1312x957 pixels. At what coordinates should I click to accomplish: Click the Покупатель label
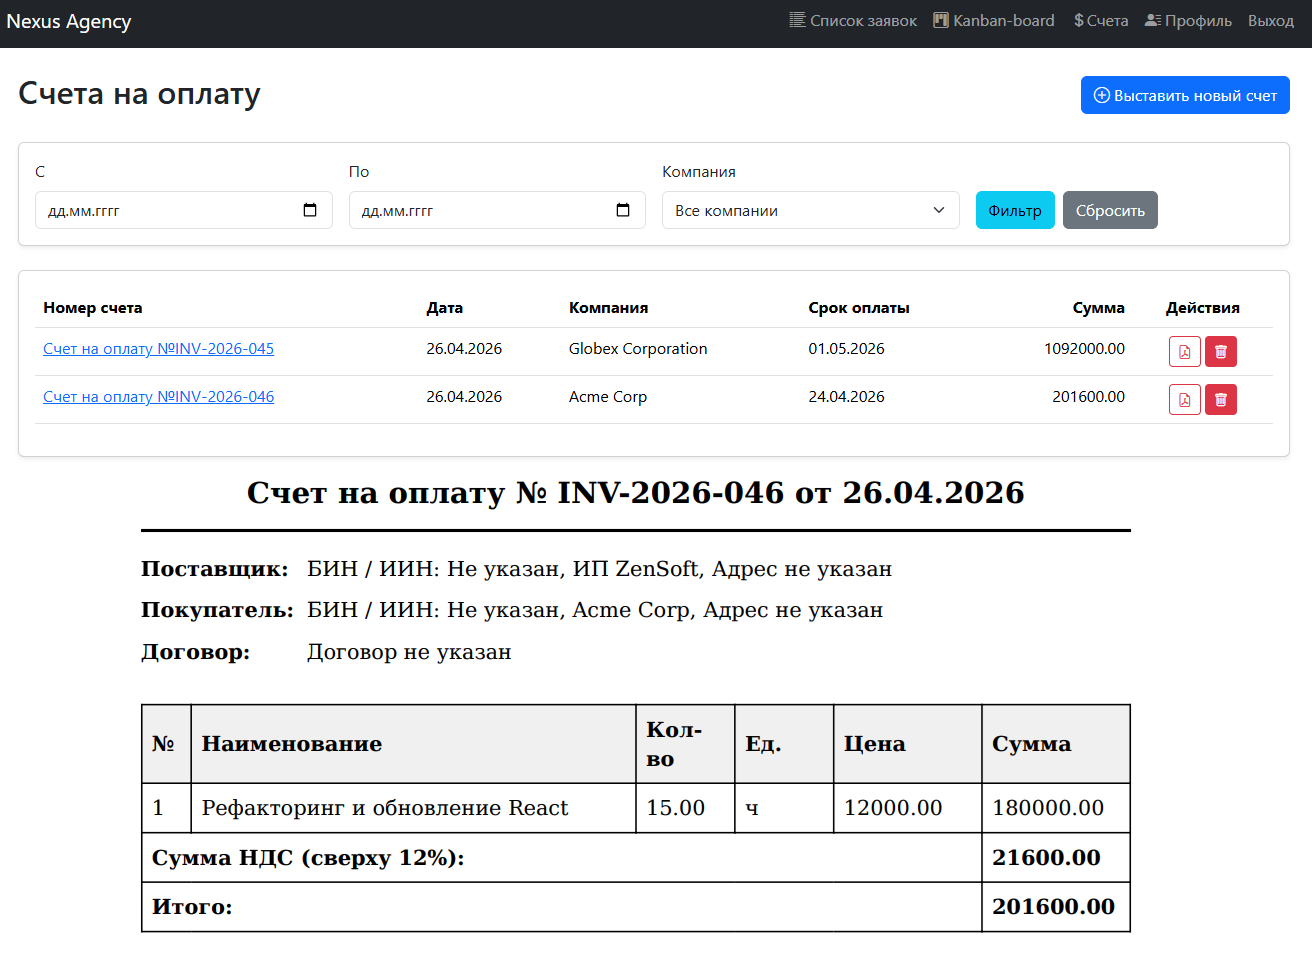(x=217, y=610)
